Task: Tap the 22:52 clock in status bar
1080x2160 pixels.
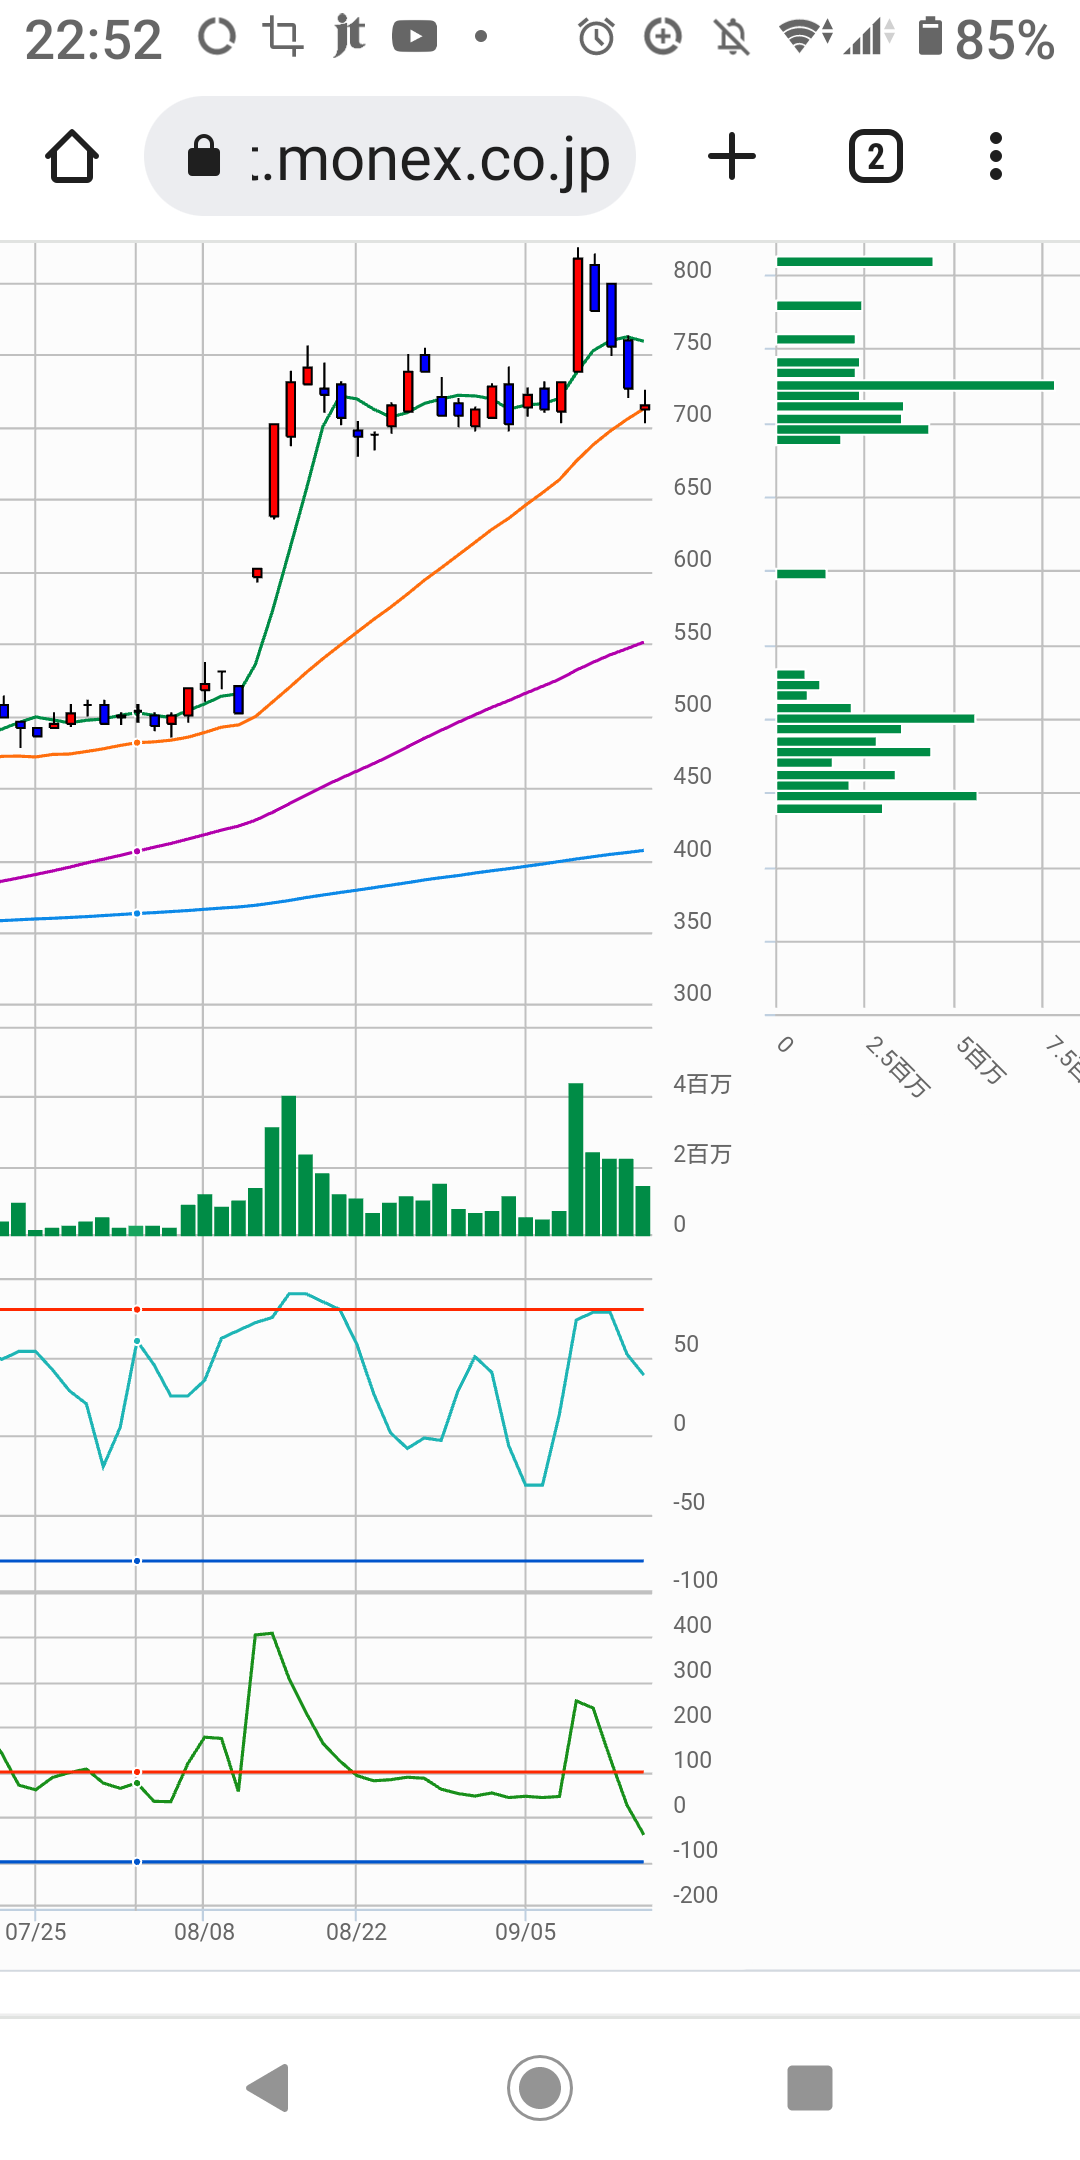Action: (93, 40)
